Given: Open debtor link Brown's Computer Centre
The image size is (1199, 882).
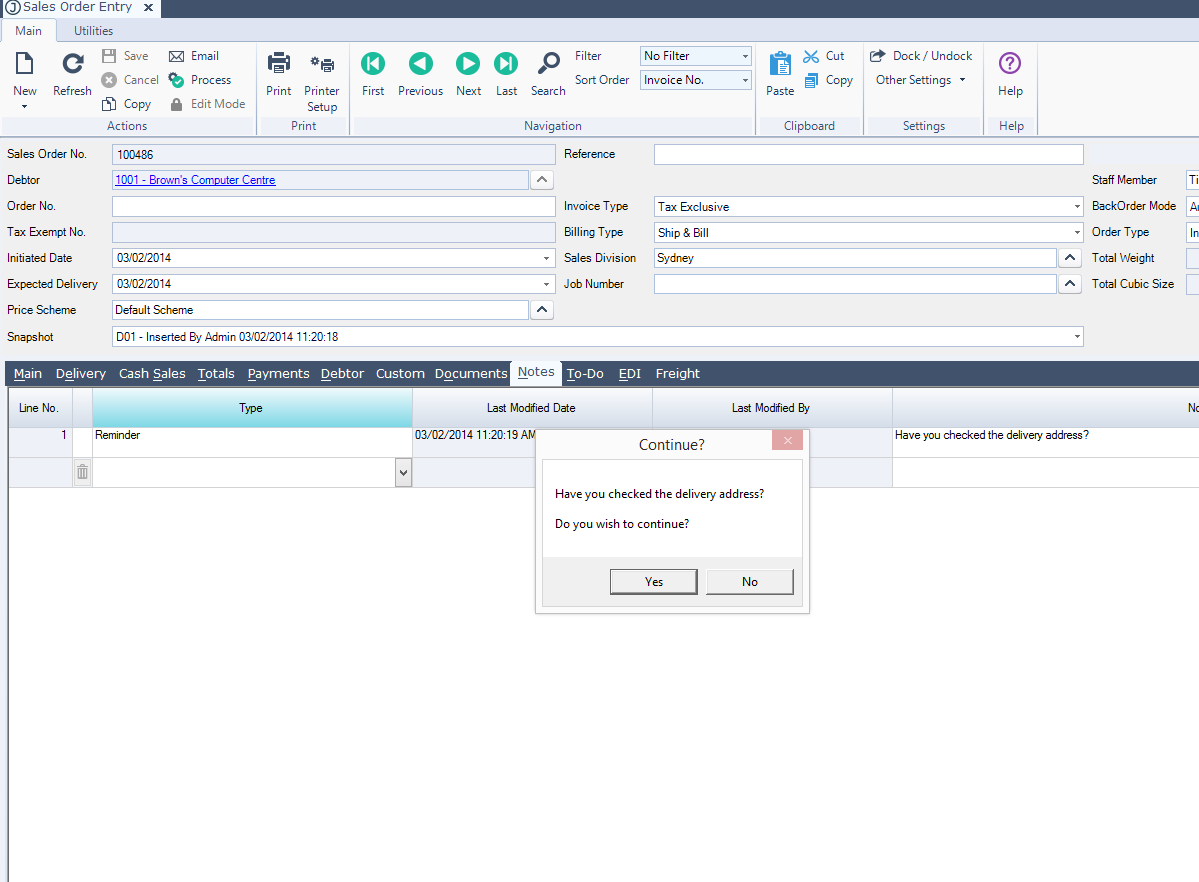Looking at the screenshot, I should click(195, 180).
